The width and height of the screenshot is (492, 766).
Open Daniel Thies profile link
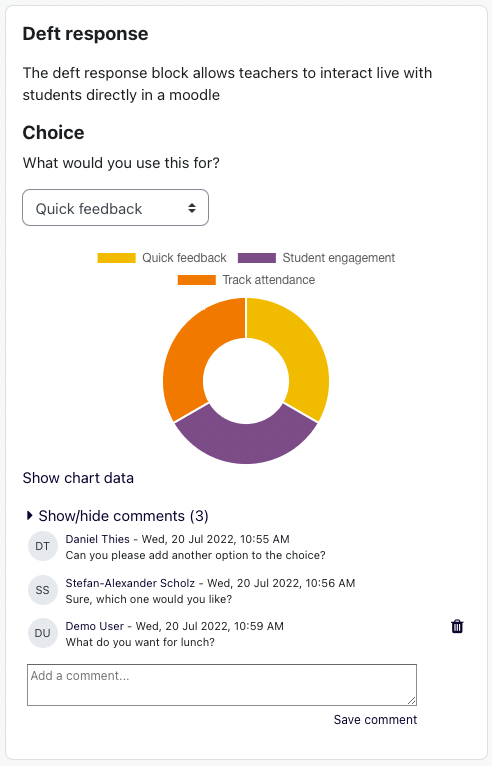point(98,539)
